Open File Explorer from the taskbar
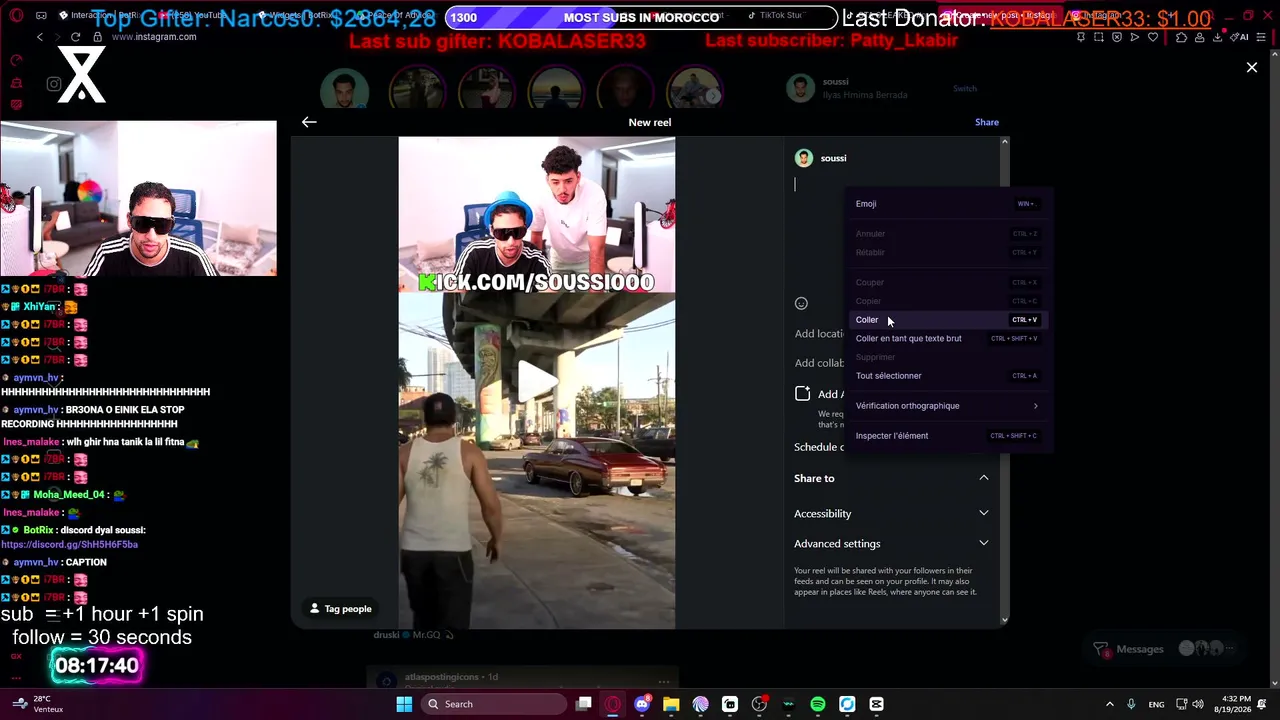The height and width of the screenshot is (720, 1280). point(671,704)
